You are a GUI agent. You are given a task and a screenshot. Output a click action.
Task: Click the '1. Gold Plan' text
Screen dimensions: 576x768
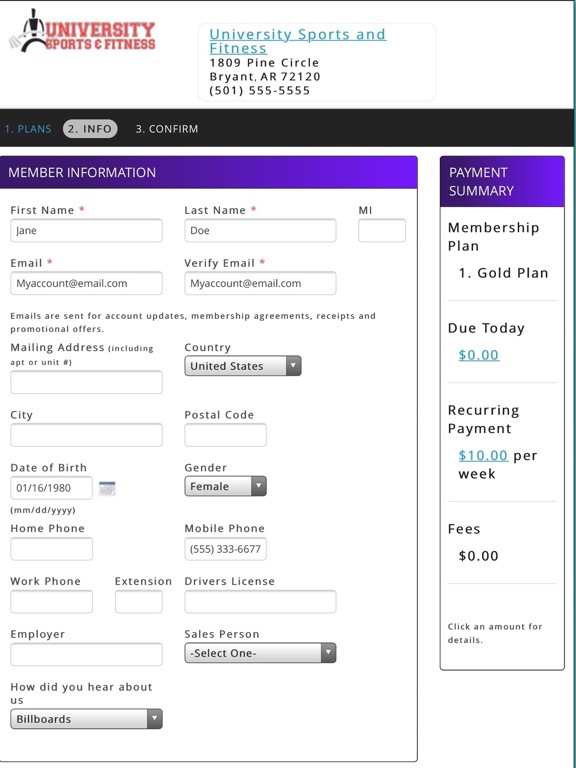(503, 273)
